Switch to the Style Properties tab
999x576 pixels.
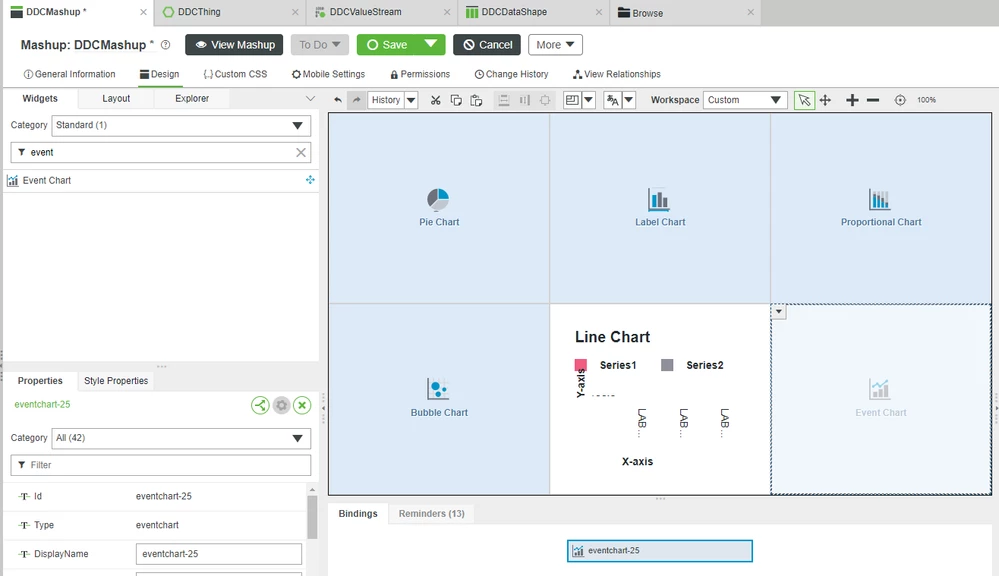coord(116,381)
